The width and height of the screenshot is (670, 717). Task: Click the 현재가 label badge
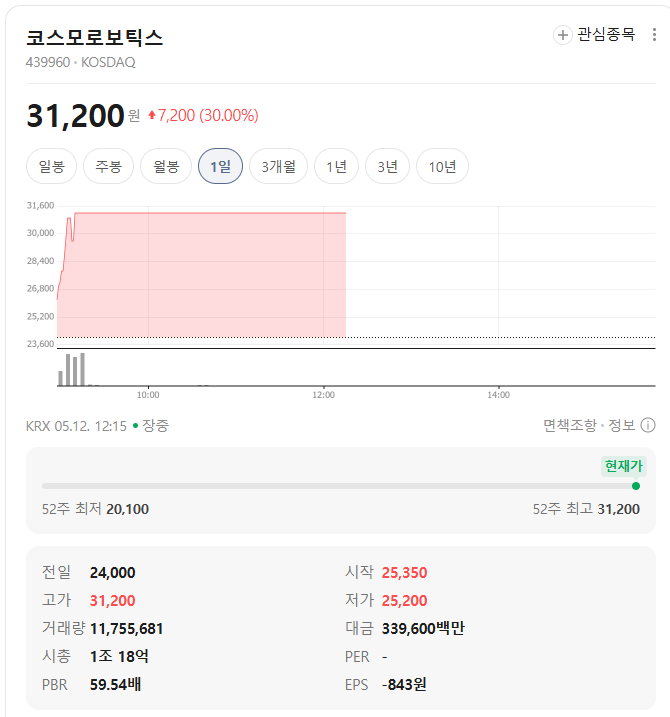coord(624,466)
